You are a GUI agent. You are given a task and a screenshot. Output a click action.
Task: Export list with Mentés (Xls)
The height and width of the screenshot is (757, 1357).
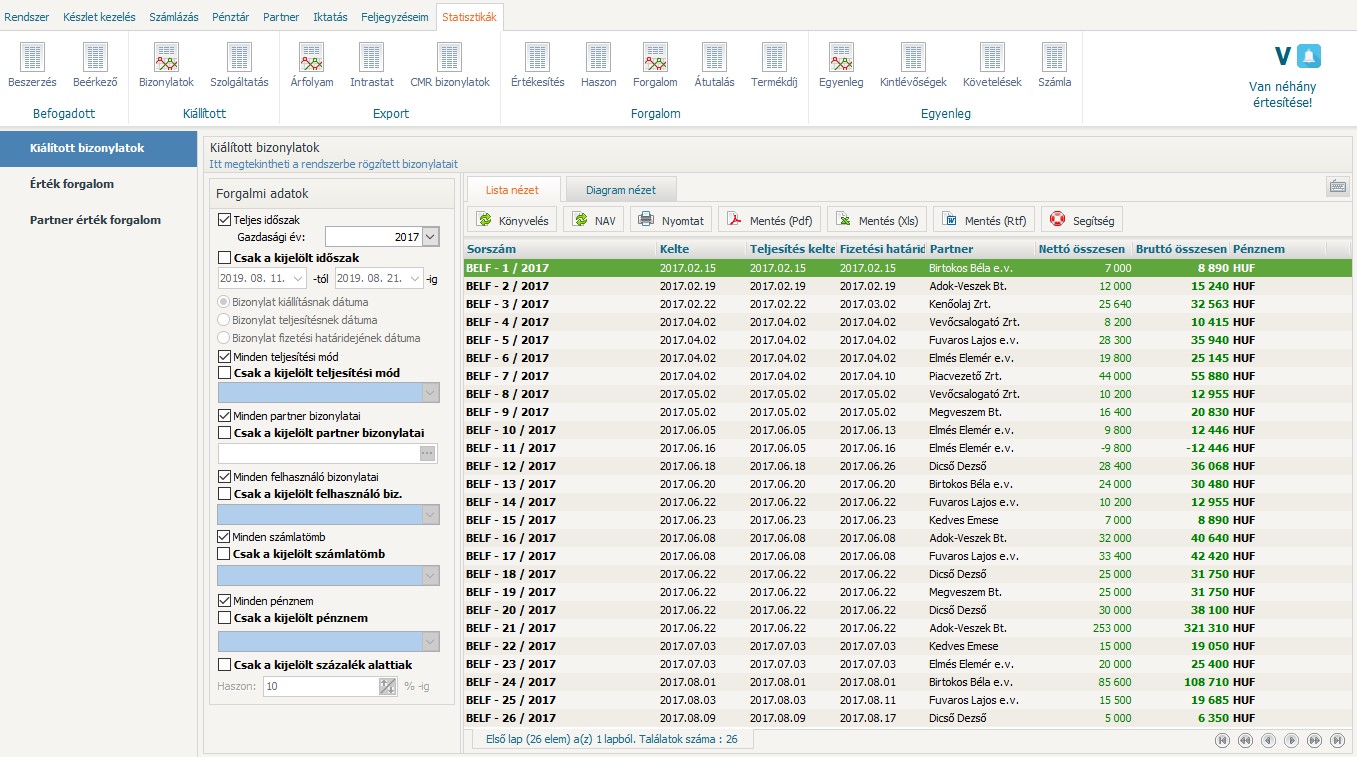(x=876, y=220)
